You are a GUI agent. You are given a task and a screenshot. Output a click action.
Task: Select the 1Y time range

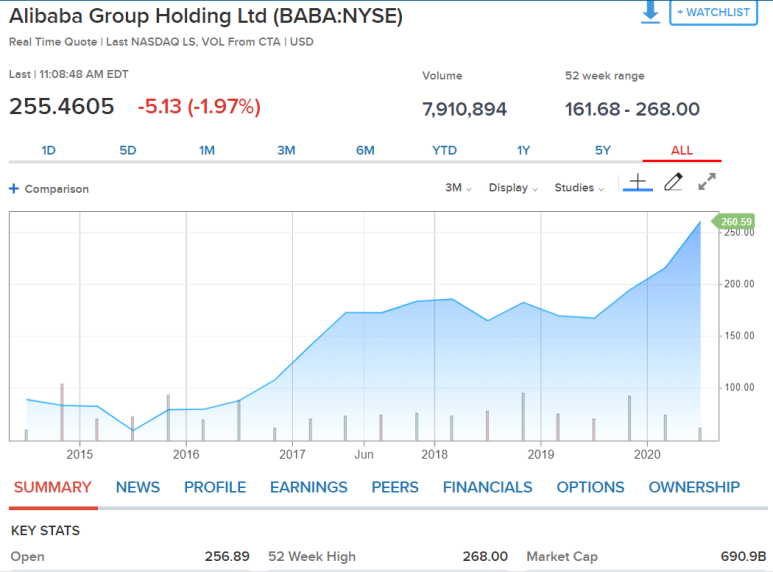(524, 150)
